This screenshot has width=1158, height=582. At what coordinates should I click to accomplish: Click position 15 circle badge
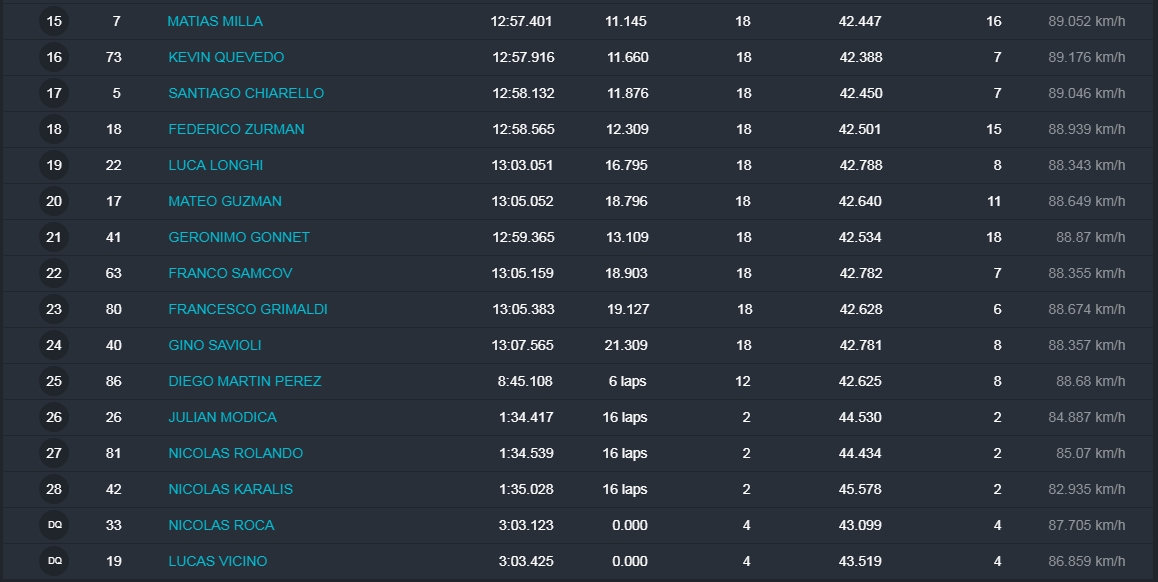[54, 21]
